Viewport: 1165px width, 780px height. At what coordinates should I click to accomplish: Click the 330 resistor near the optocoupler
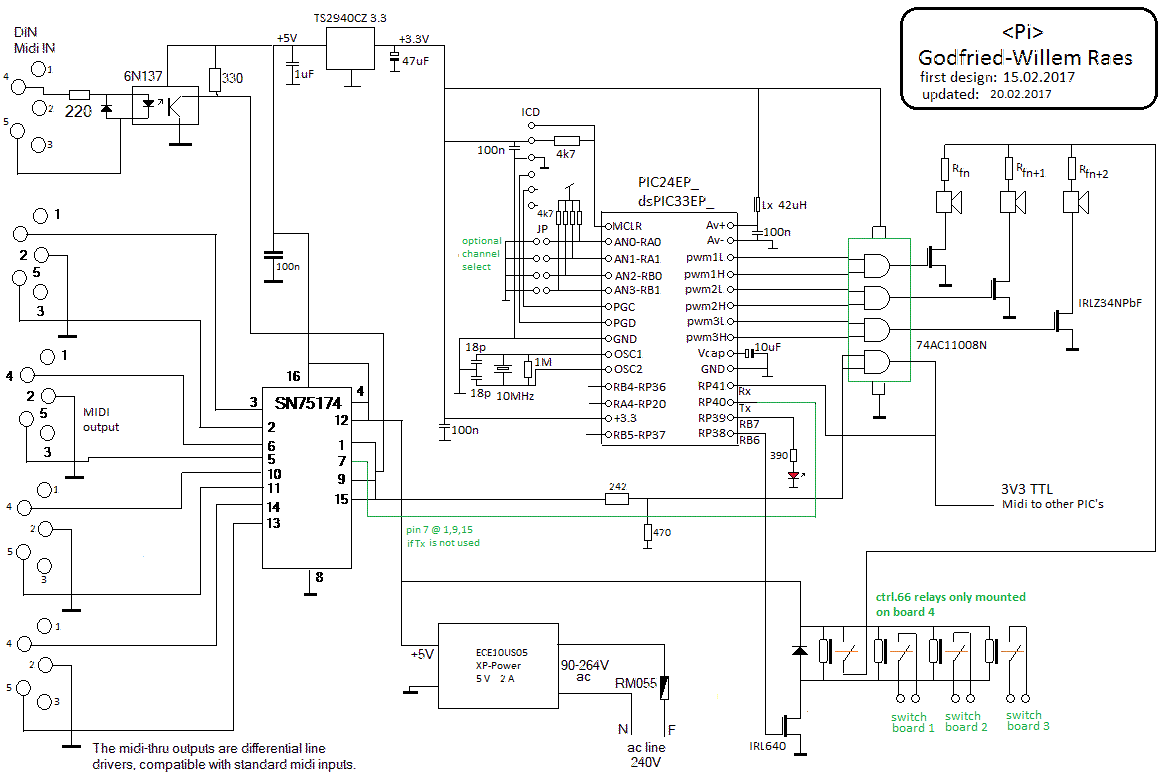(215, 80)
